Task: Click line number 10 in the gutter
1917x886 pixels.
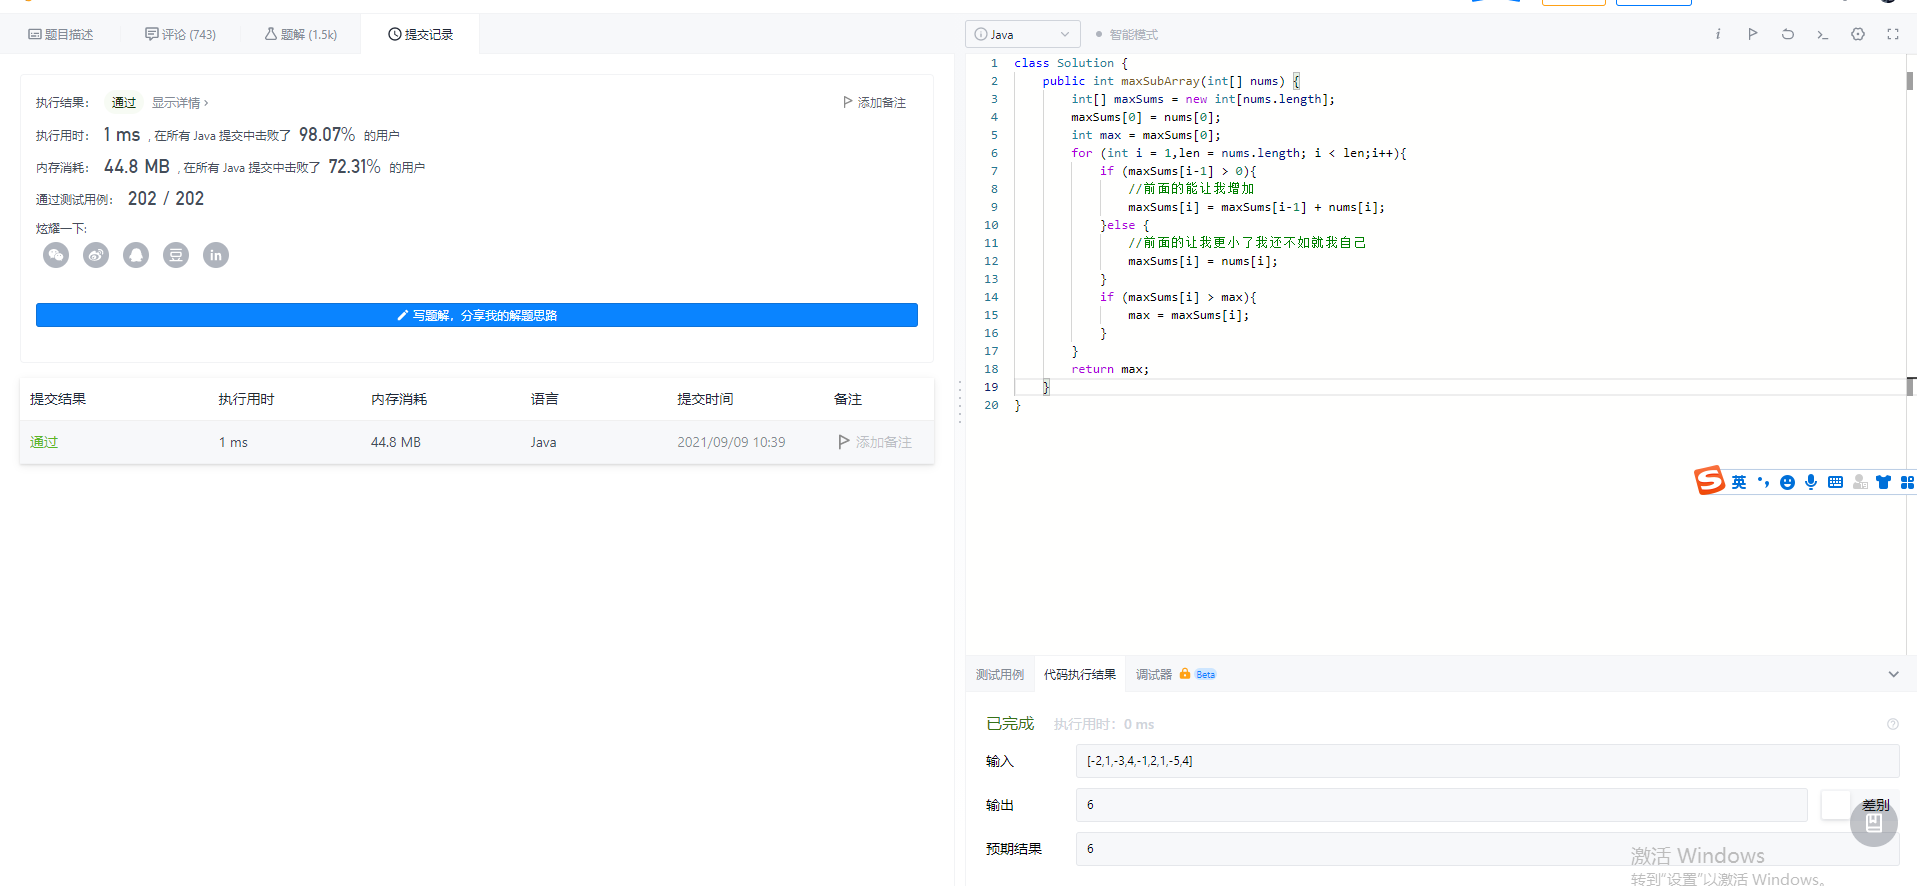Action: (991, 225)
